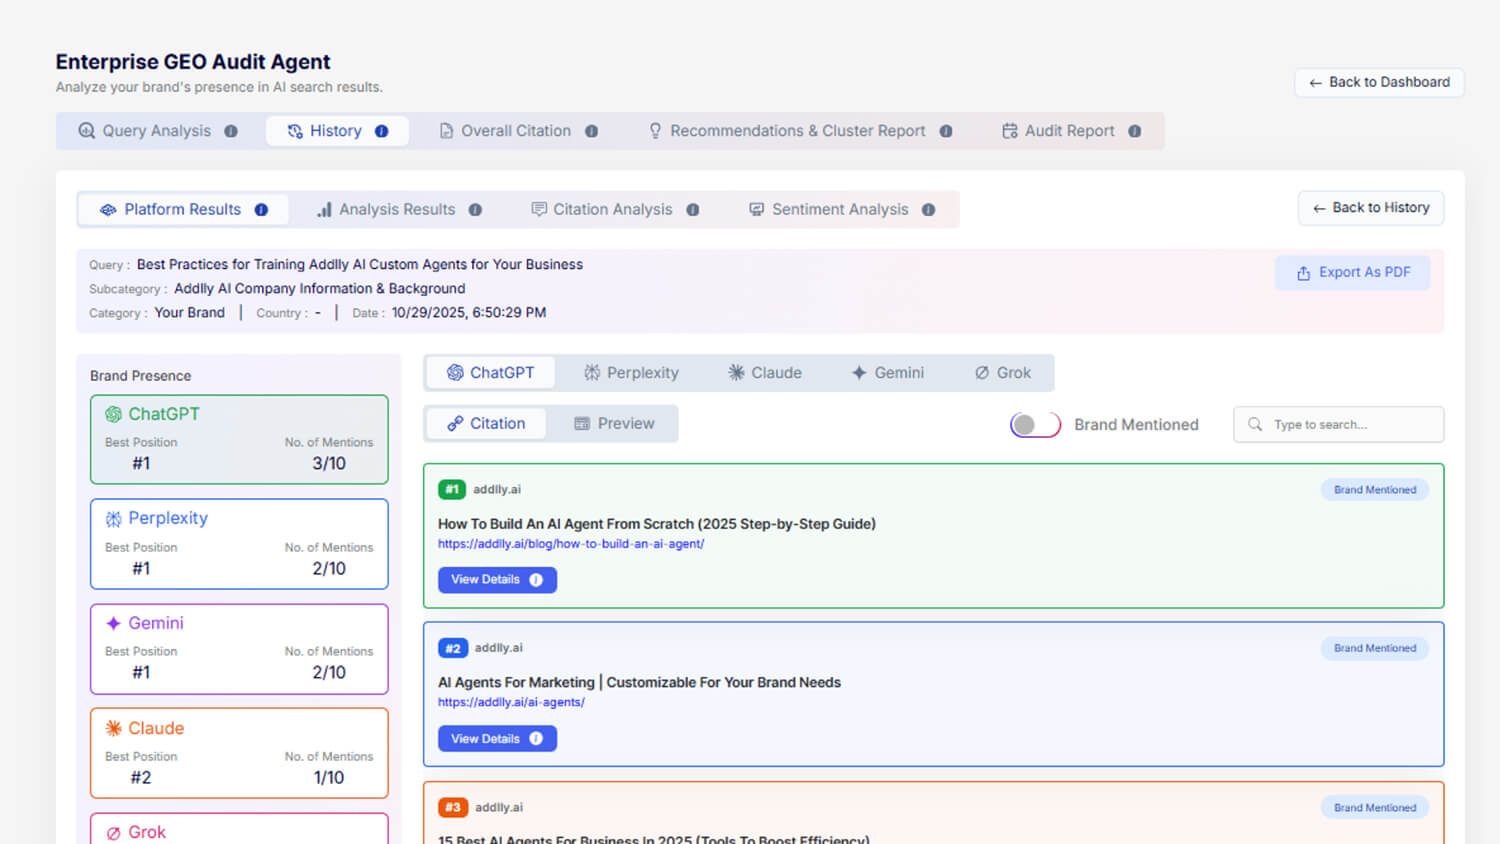The width and height of the screenshot is (1500, 844).
Task: Select the Claude Brand Presence card
Action: click(239, 753)
